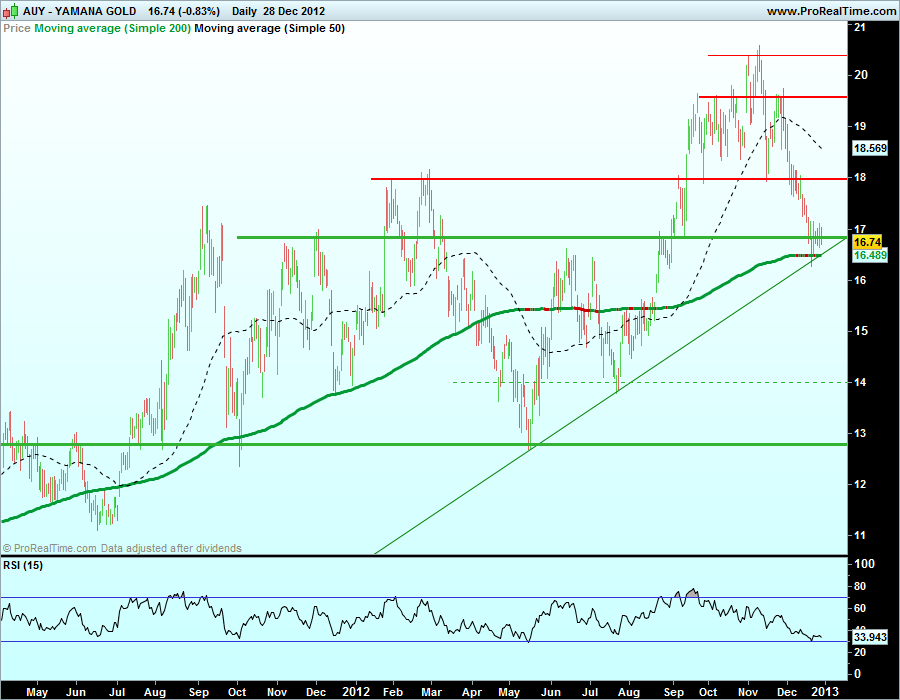Click the 80 RSI axis label

[860, 586]
